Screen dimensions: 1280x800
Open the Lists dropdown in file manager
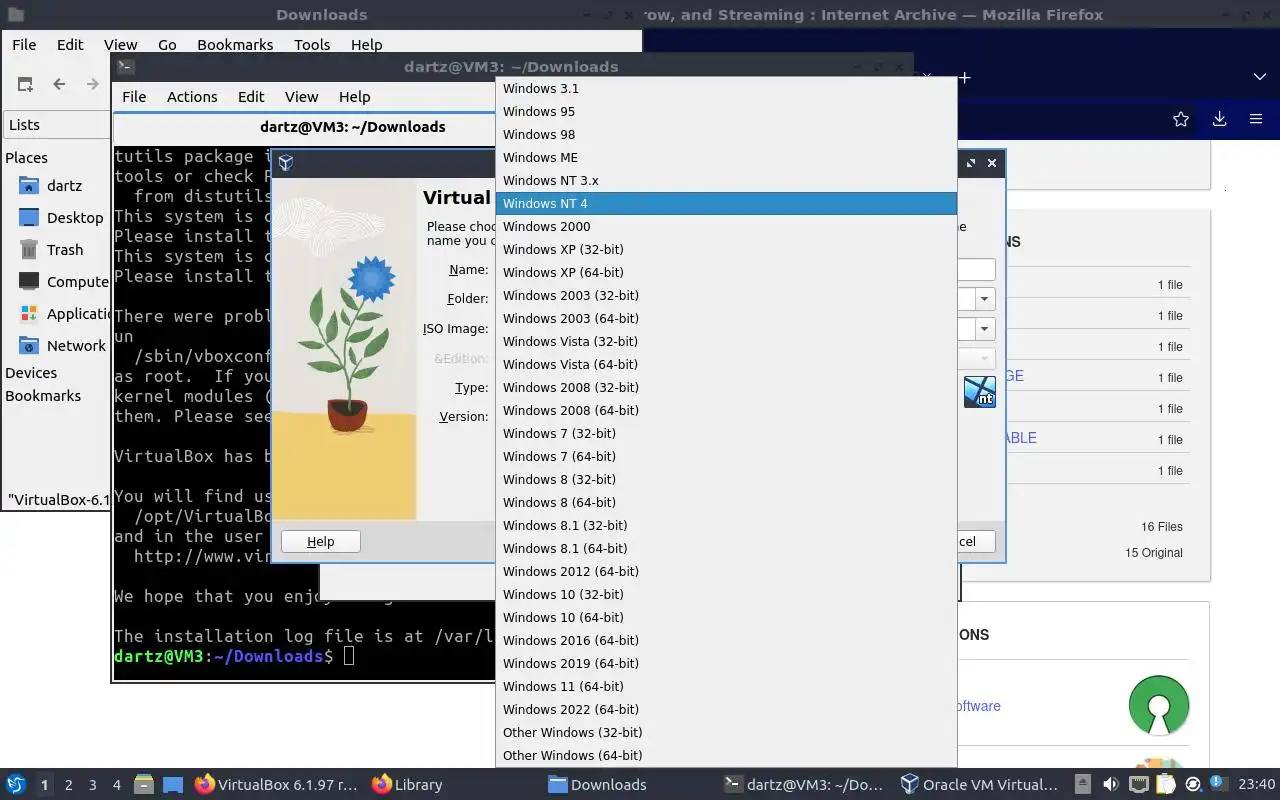pos(56,125)
